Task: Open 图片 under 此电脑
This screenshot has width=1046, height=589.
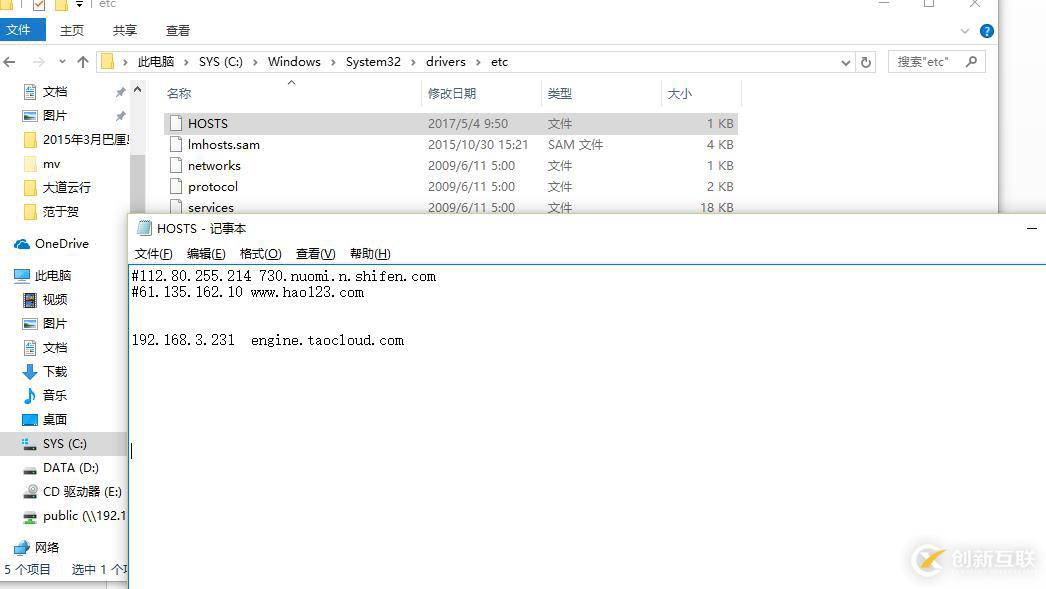Action: point(55,324)
